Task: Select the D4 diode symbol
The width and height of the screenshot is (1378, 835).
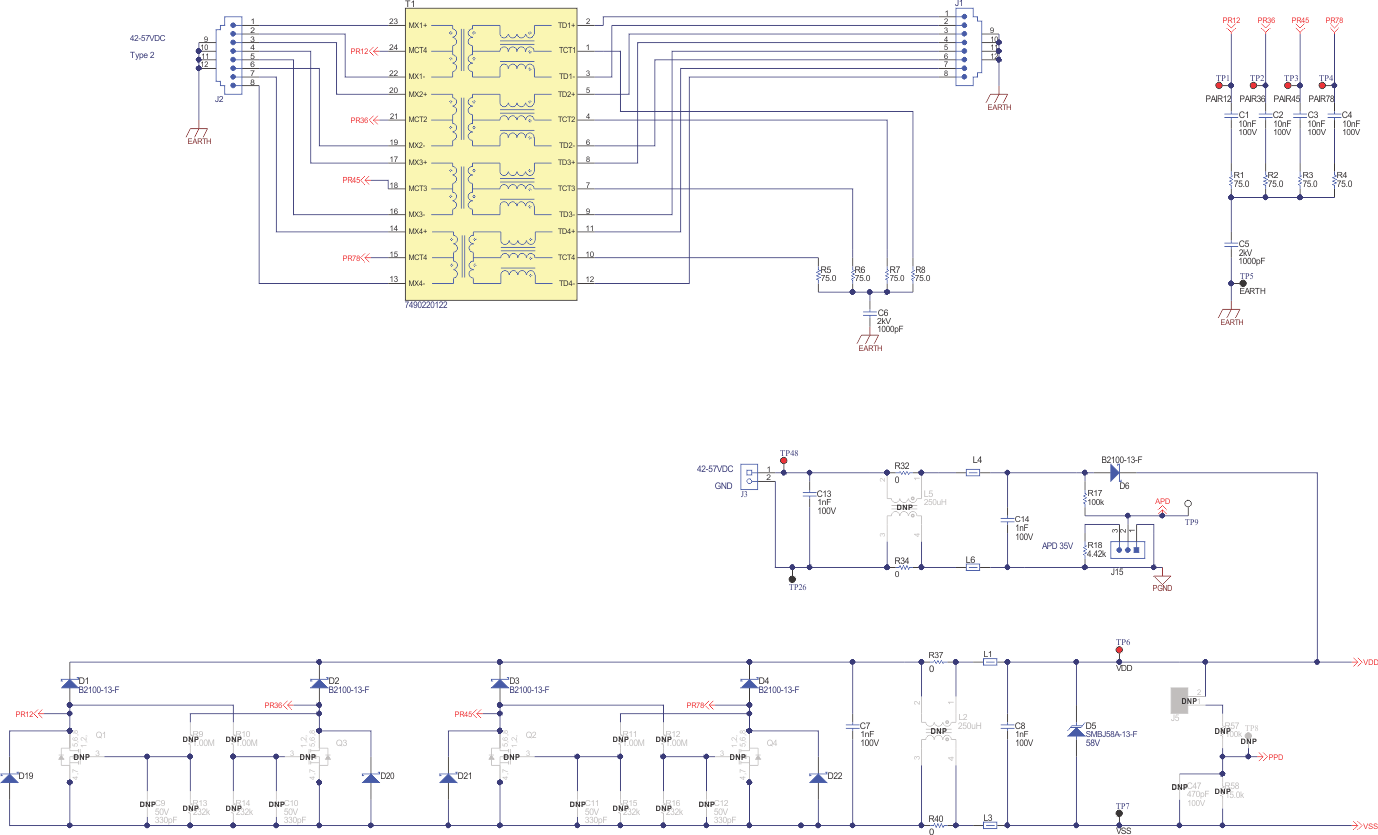Action: tap(749, 683)
